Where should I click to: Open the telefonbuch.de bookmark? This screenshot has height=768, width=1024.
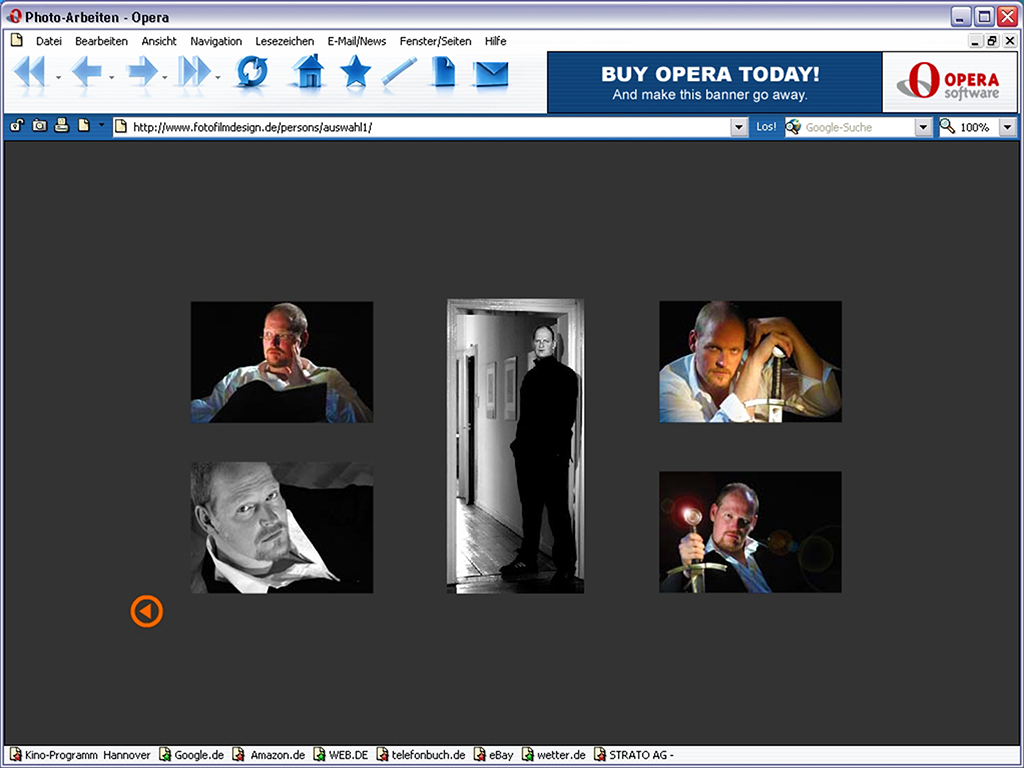point(421,755)
